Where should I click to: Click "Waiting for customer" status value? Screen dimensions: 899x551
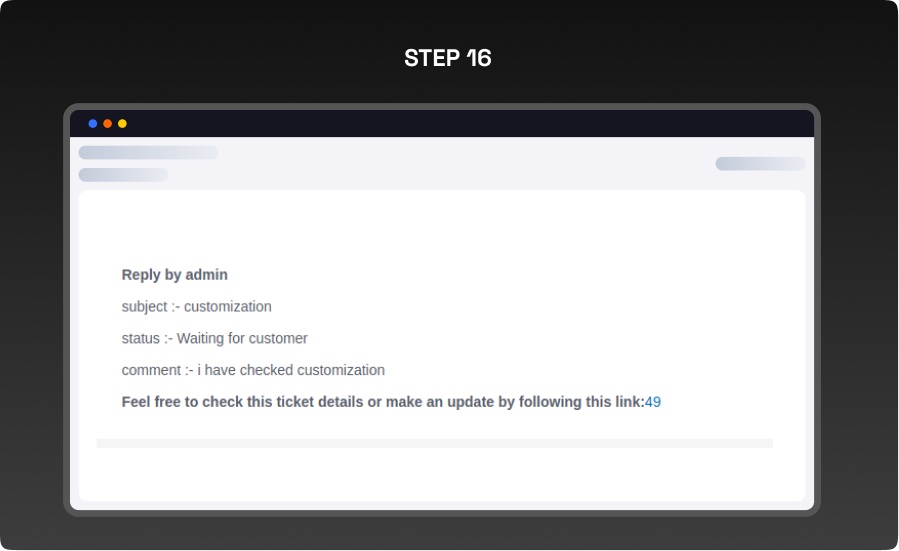click(x=242, y=339)
